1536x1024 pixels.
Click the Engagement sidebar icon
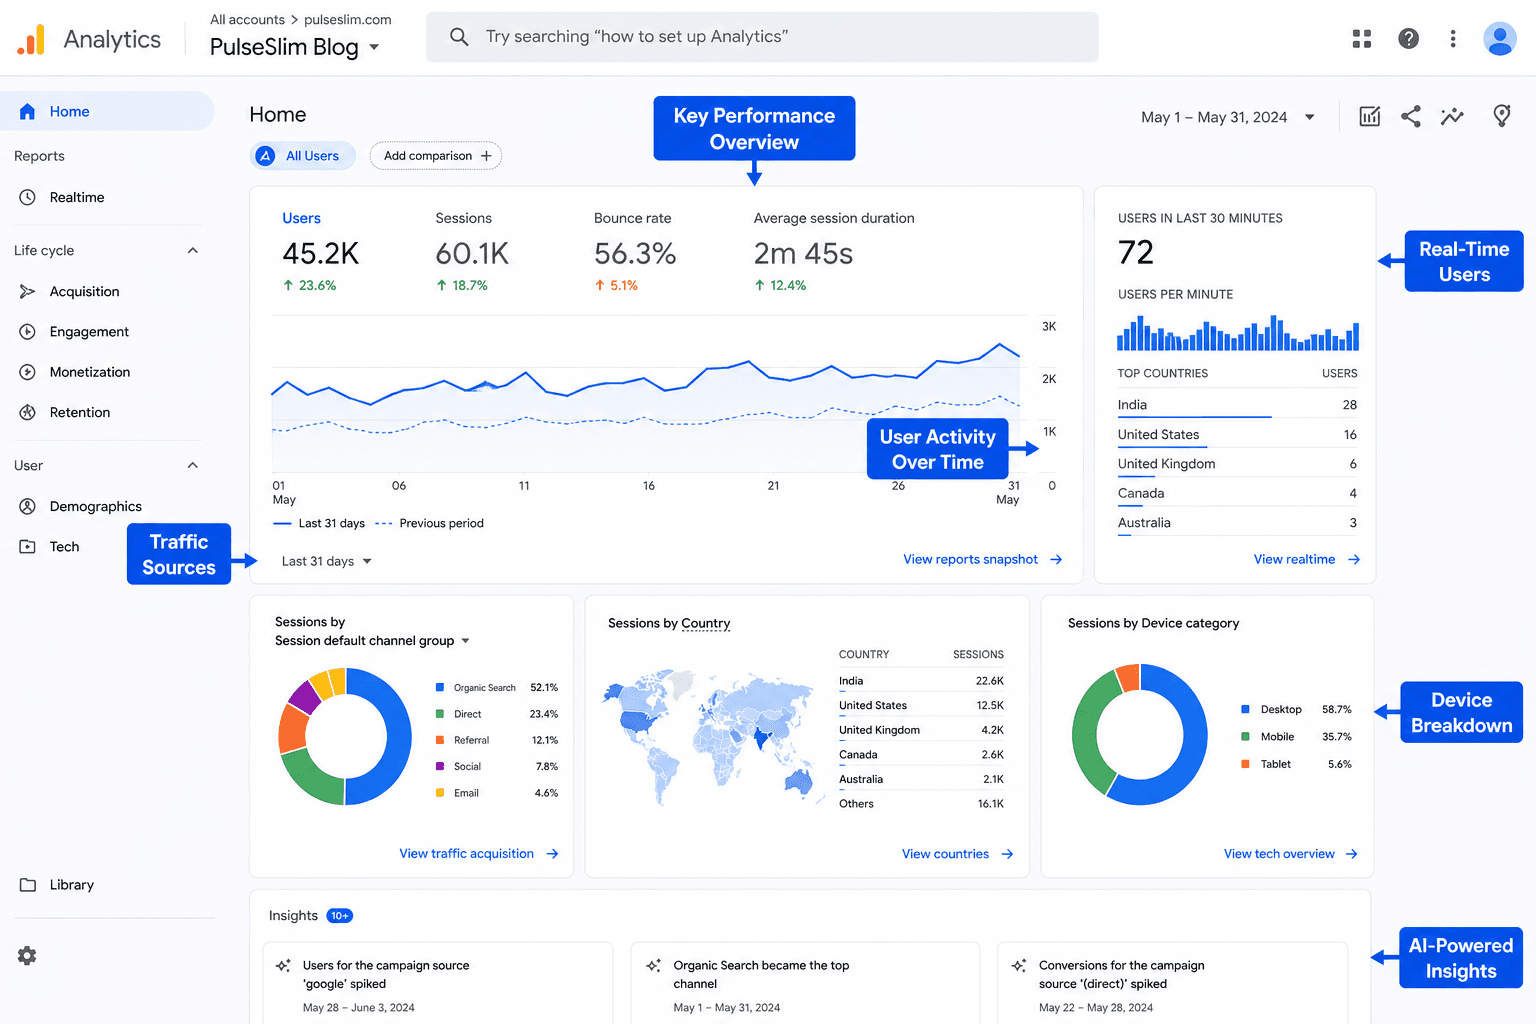click(x=28, y=331)
